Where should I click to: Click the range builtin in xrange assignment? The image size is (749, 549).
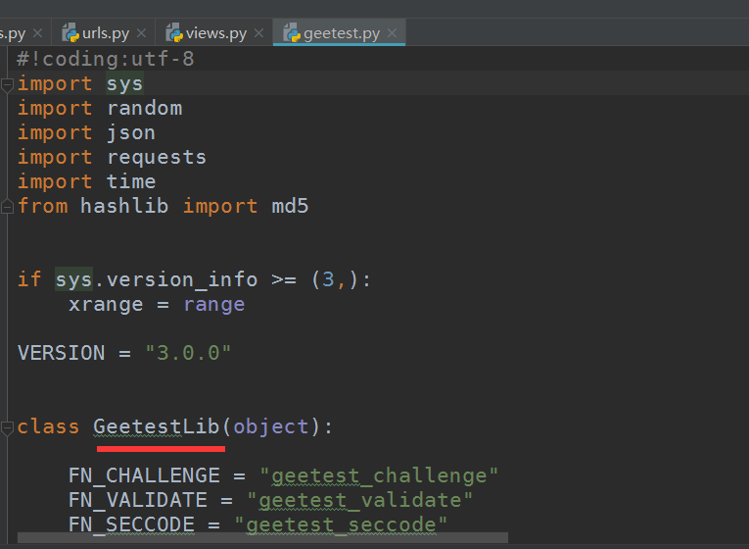coord(214,305)
